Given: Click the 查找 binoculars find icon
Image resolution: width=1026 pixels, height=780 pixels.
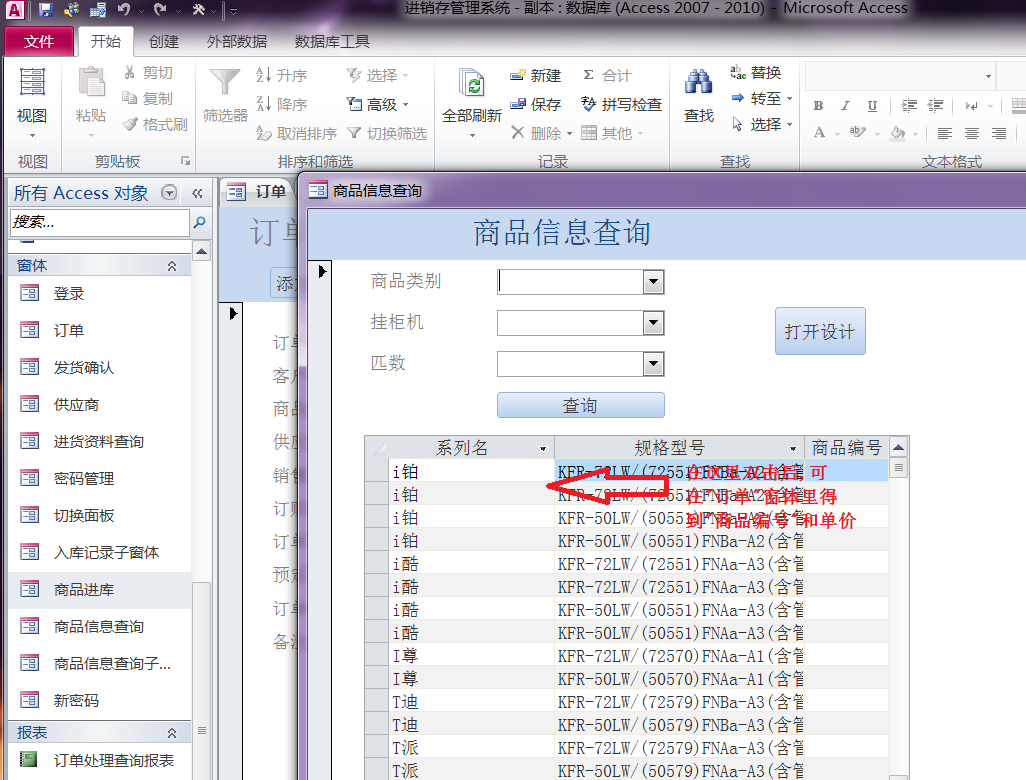Looking at the screenshot, I should tap(698, 84).
